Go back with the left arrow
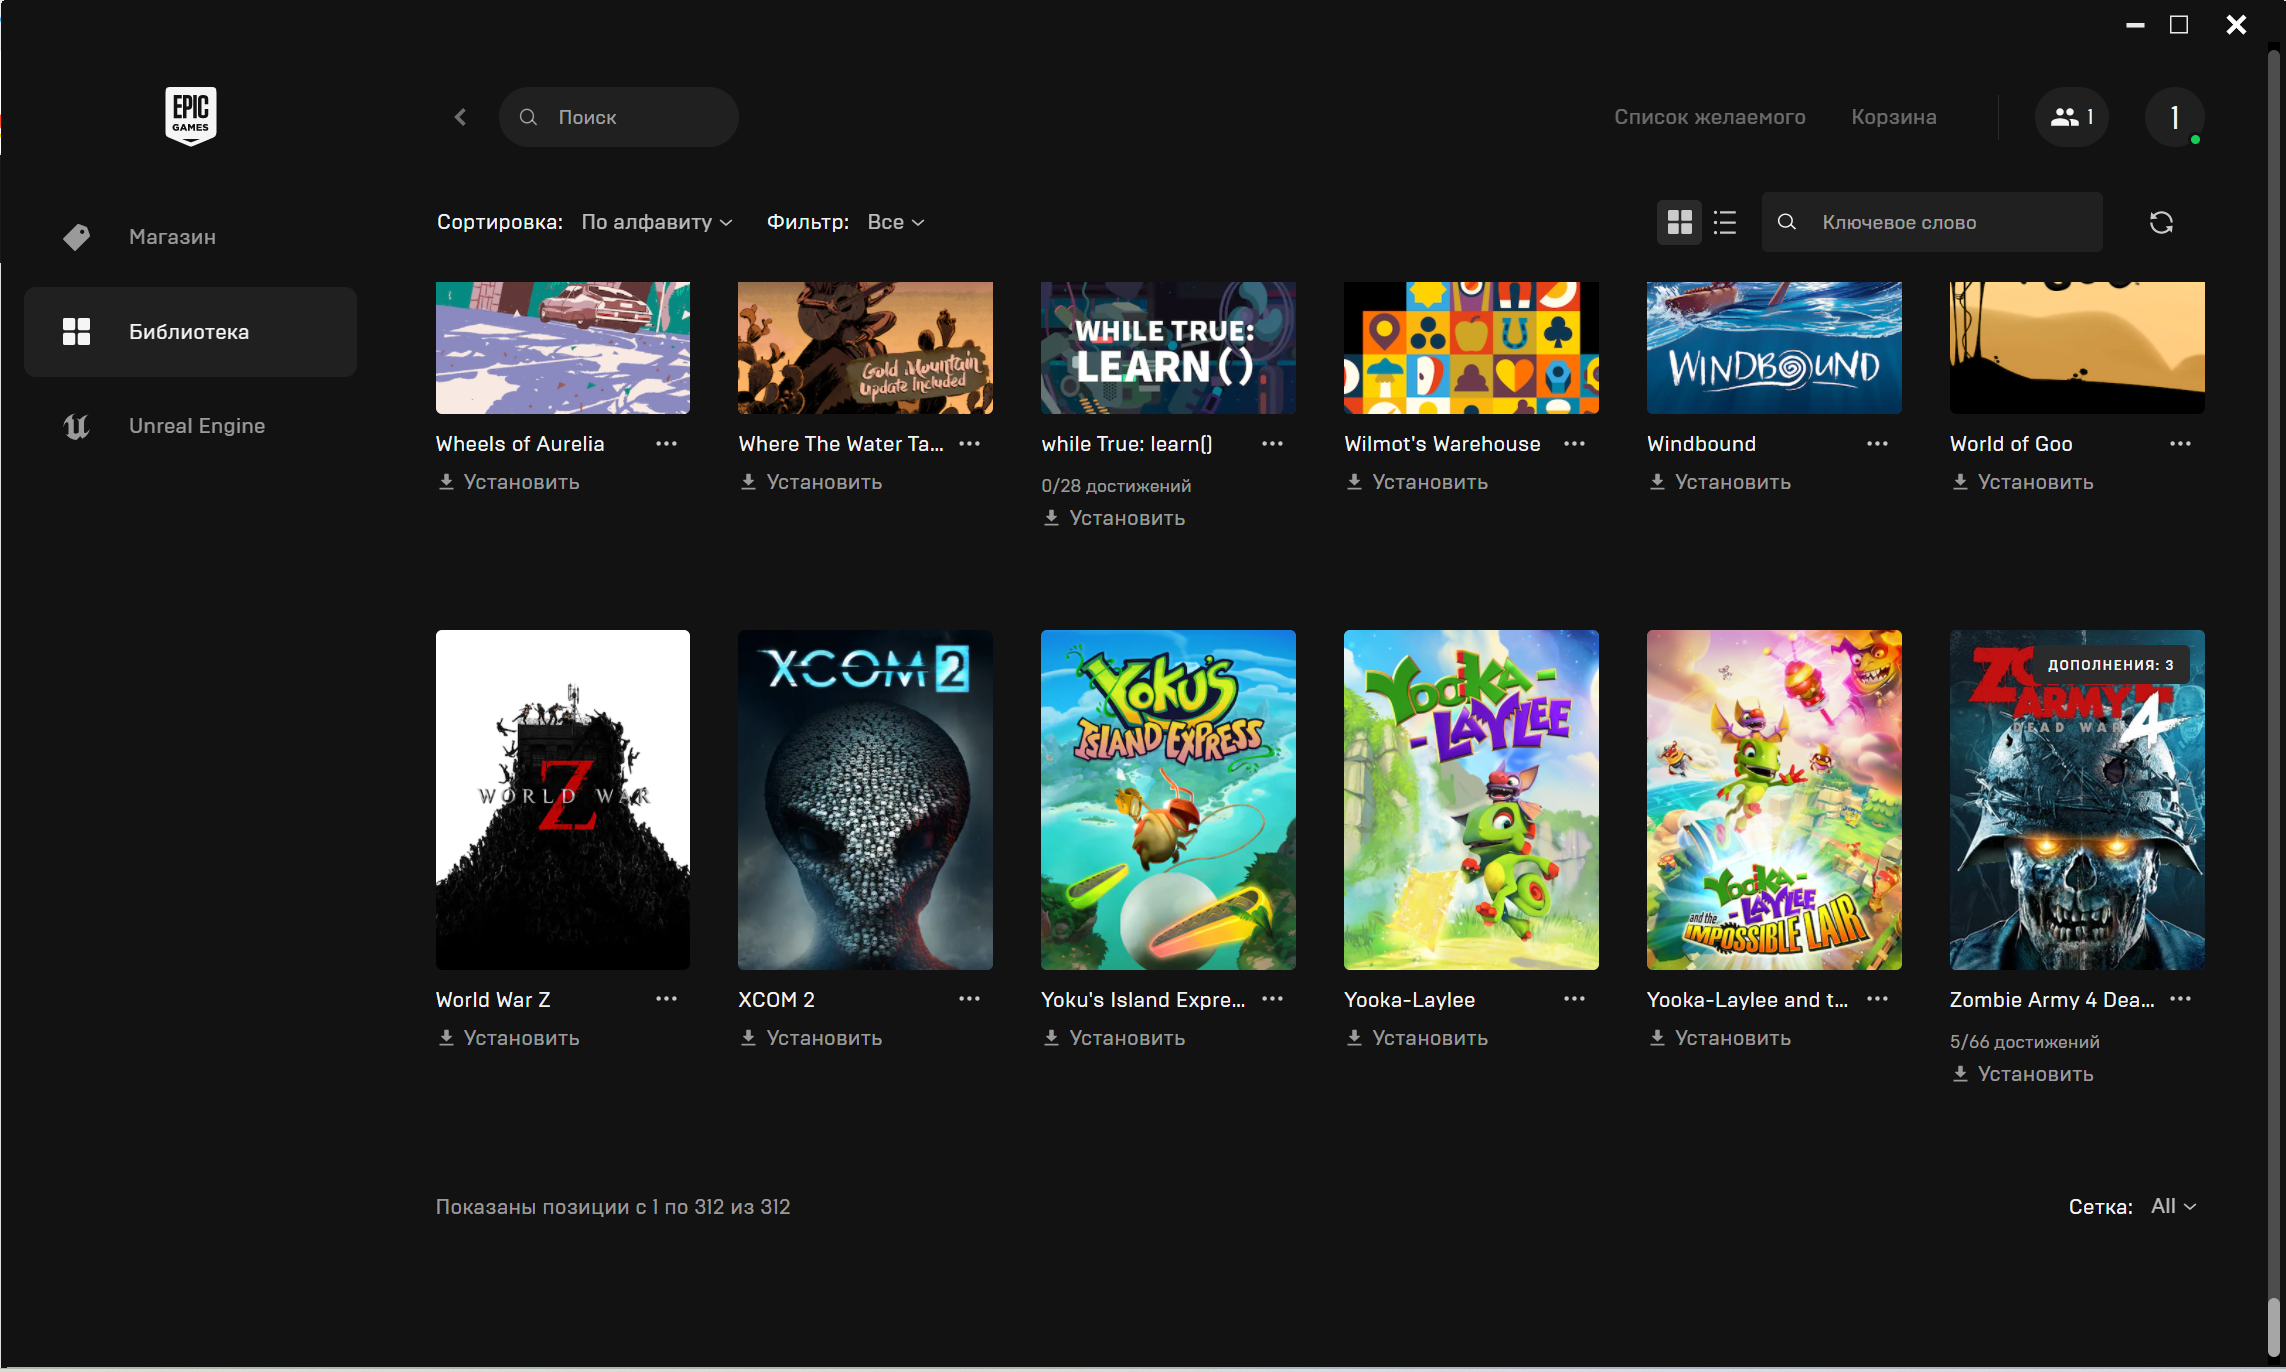 [460, 117]
